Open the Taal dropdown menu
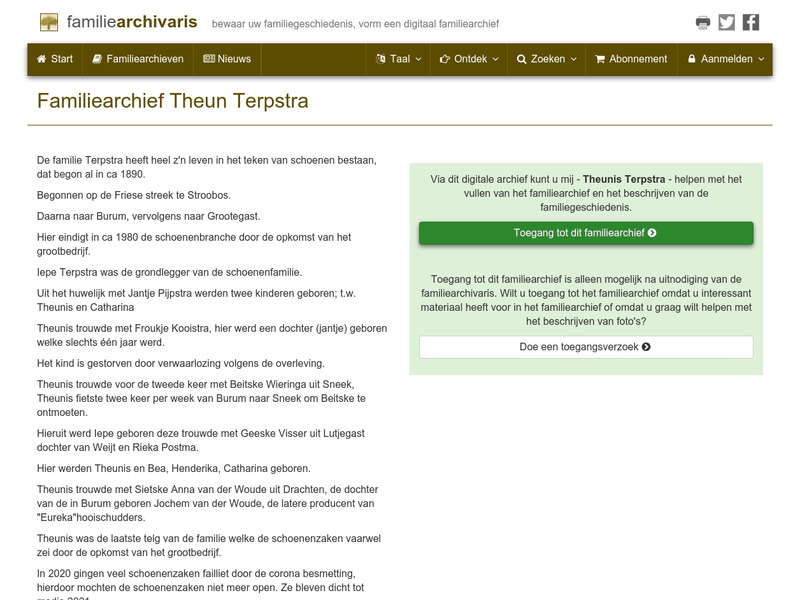Screen dimensions: 800x600 [x=397, y=59]
